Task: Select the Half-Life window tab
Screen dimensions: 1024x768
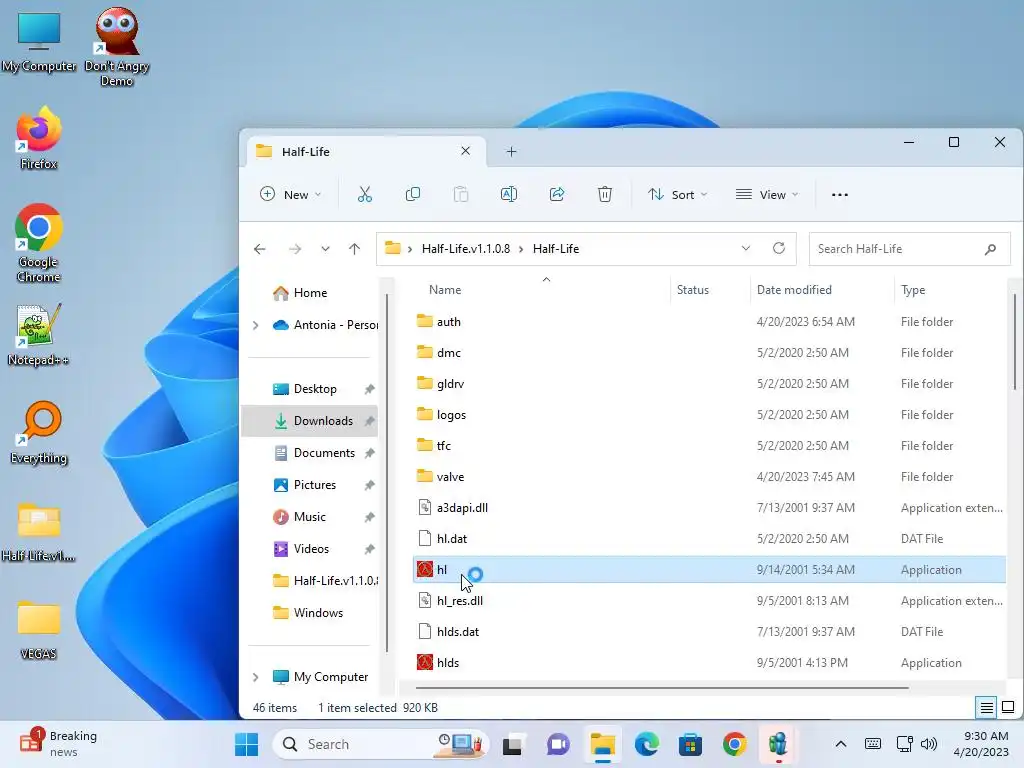Action: coord(366,152)
